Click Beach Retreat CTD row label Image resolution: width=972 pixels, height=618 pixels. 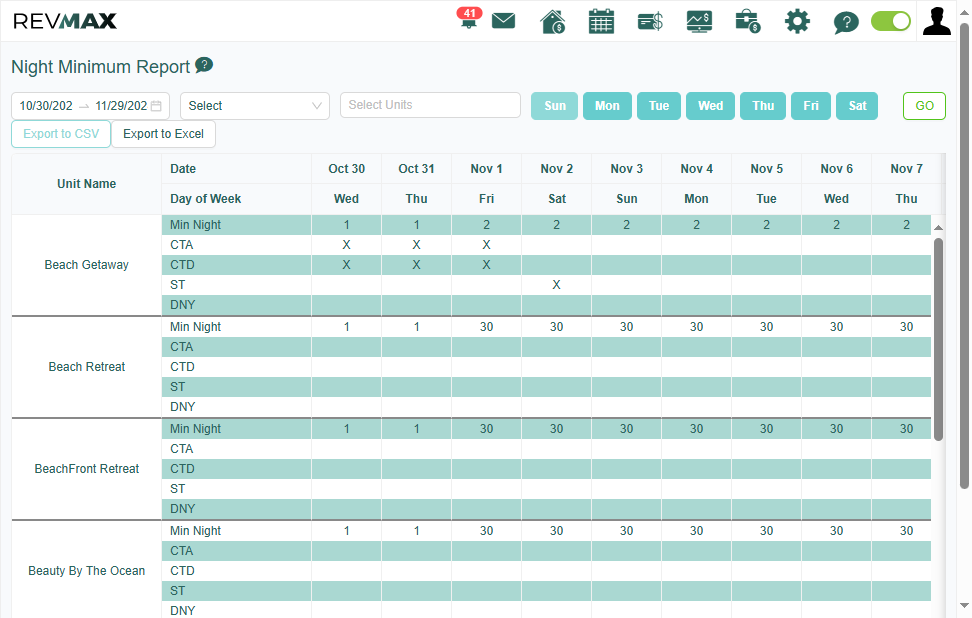tap(182, 367)
